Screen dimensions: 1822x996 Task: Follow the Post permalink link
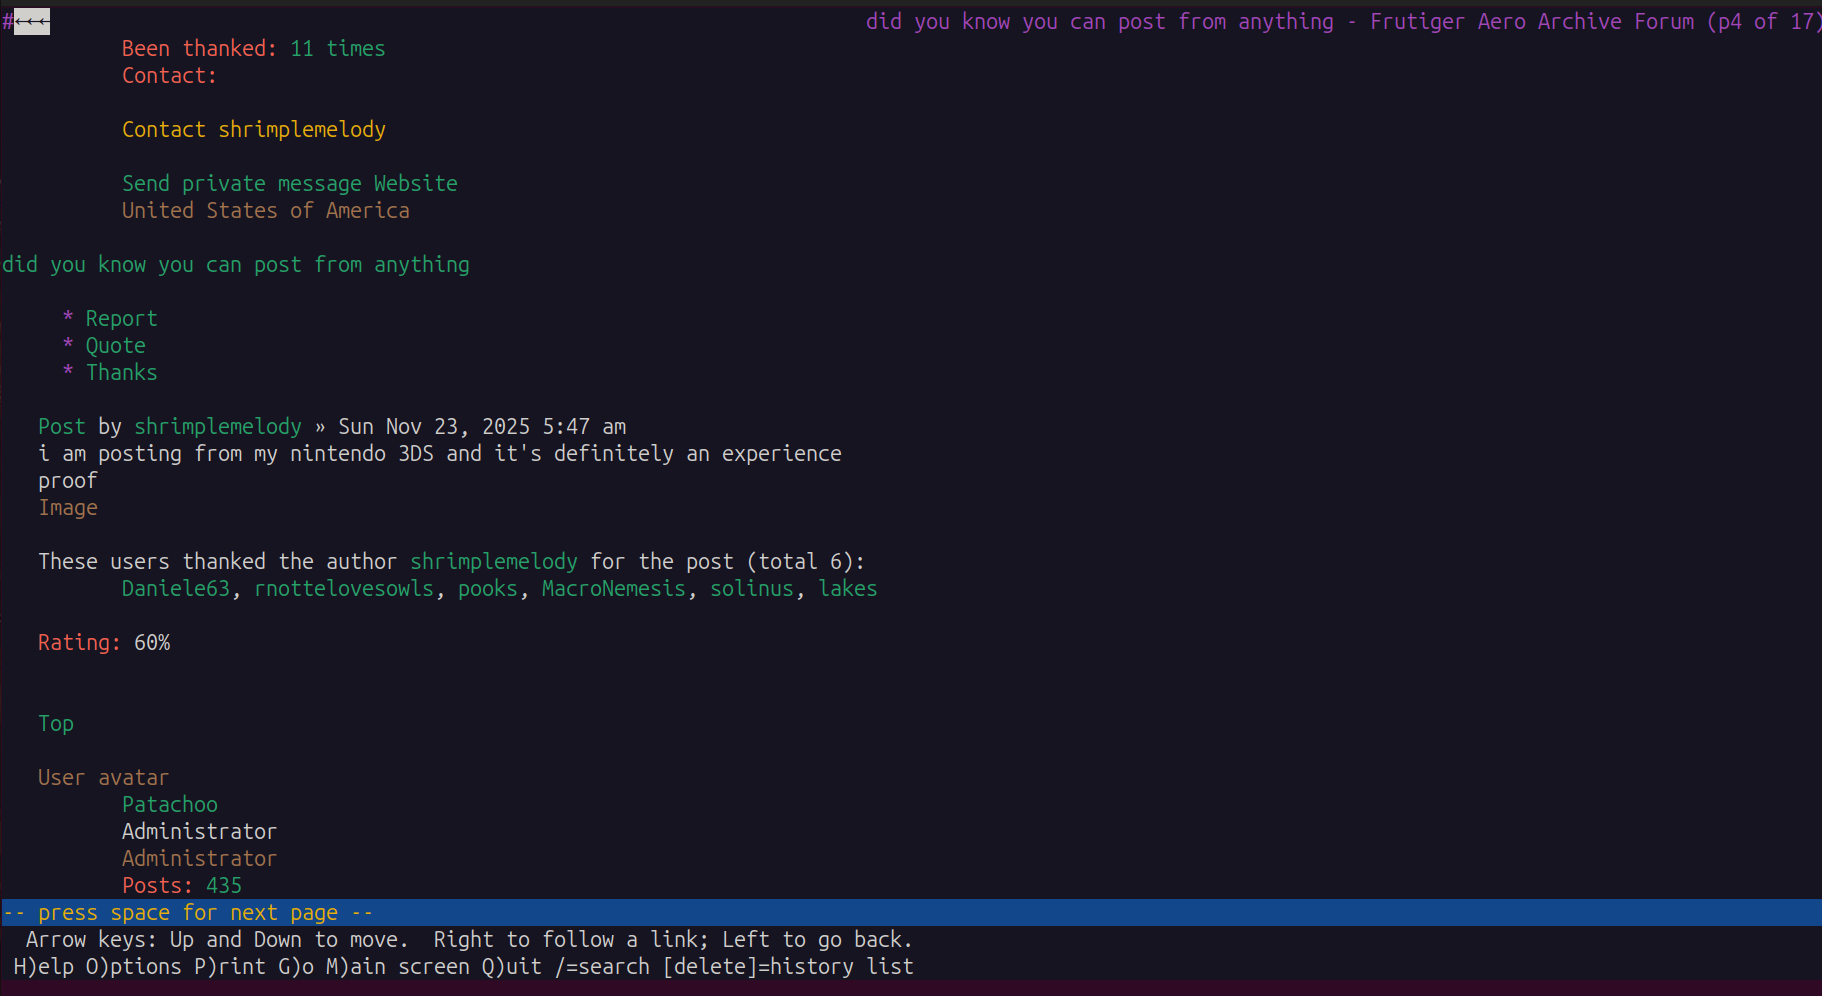click(61, 427)
